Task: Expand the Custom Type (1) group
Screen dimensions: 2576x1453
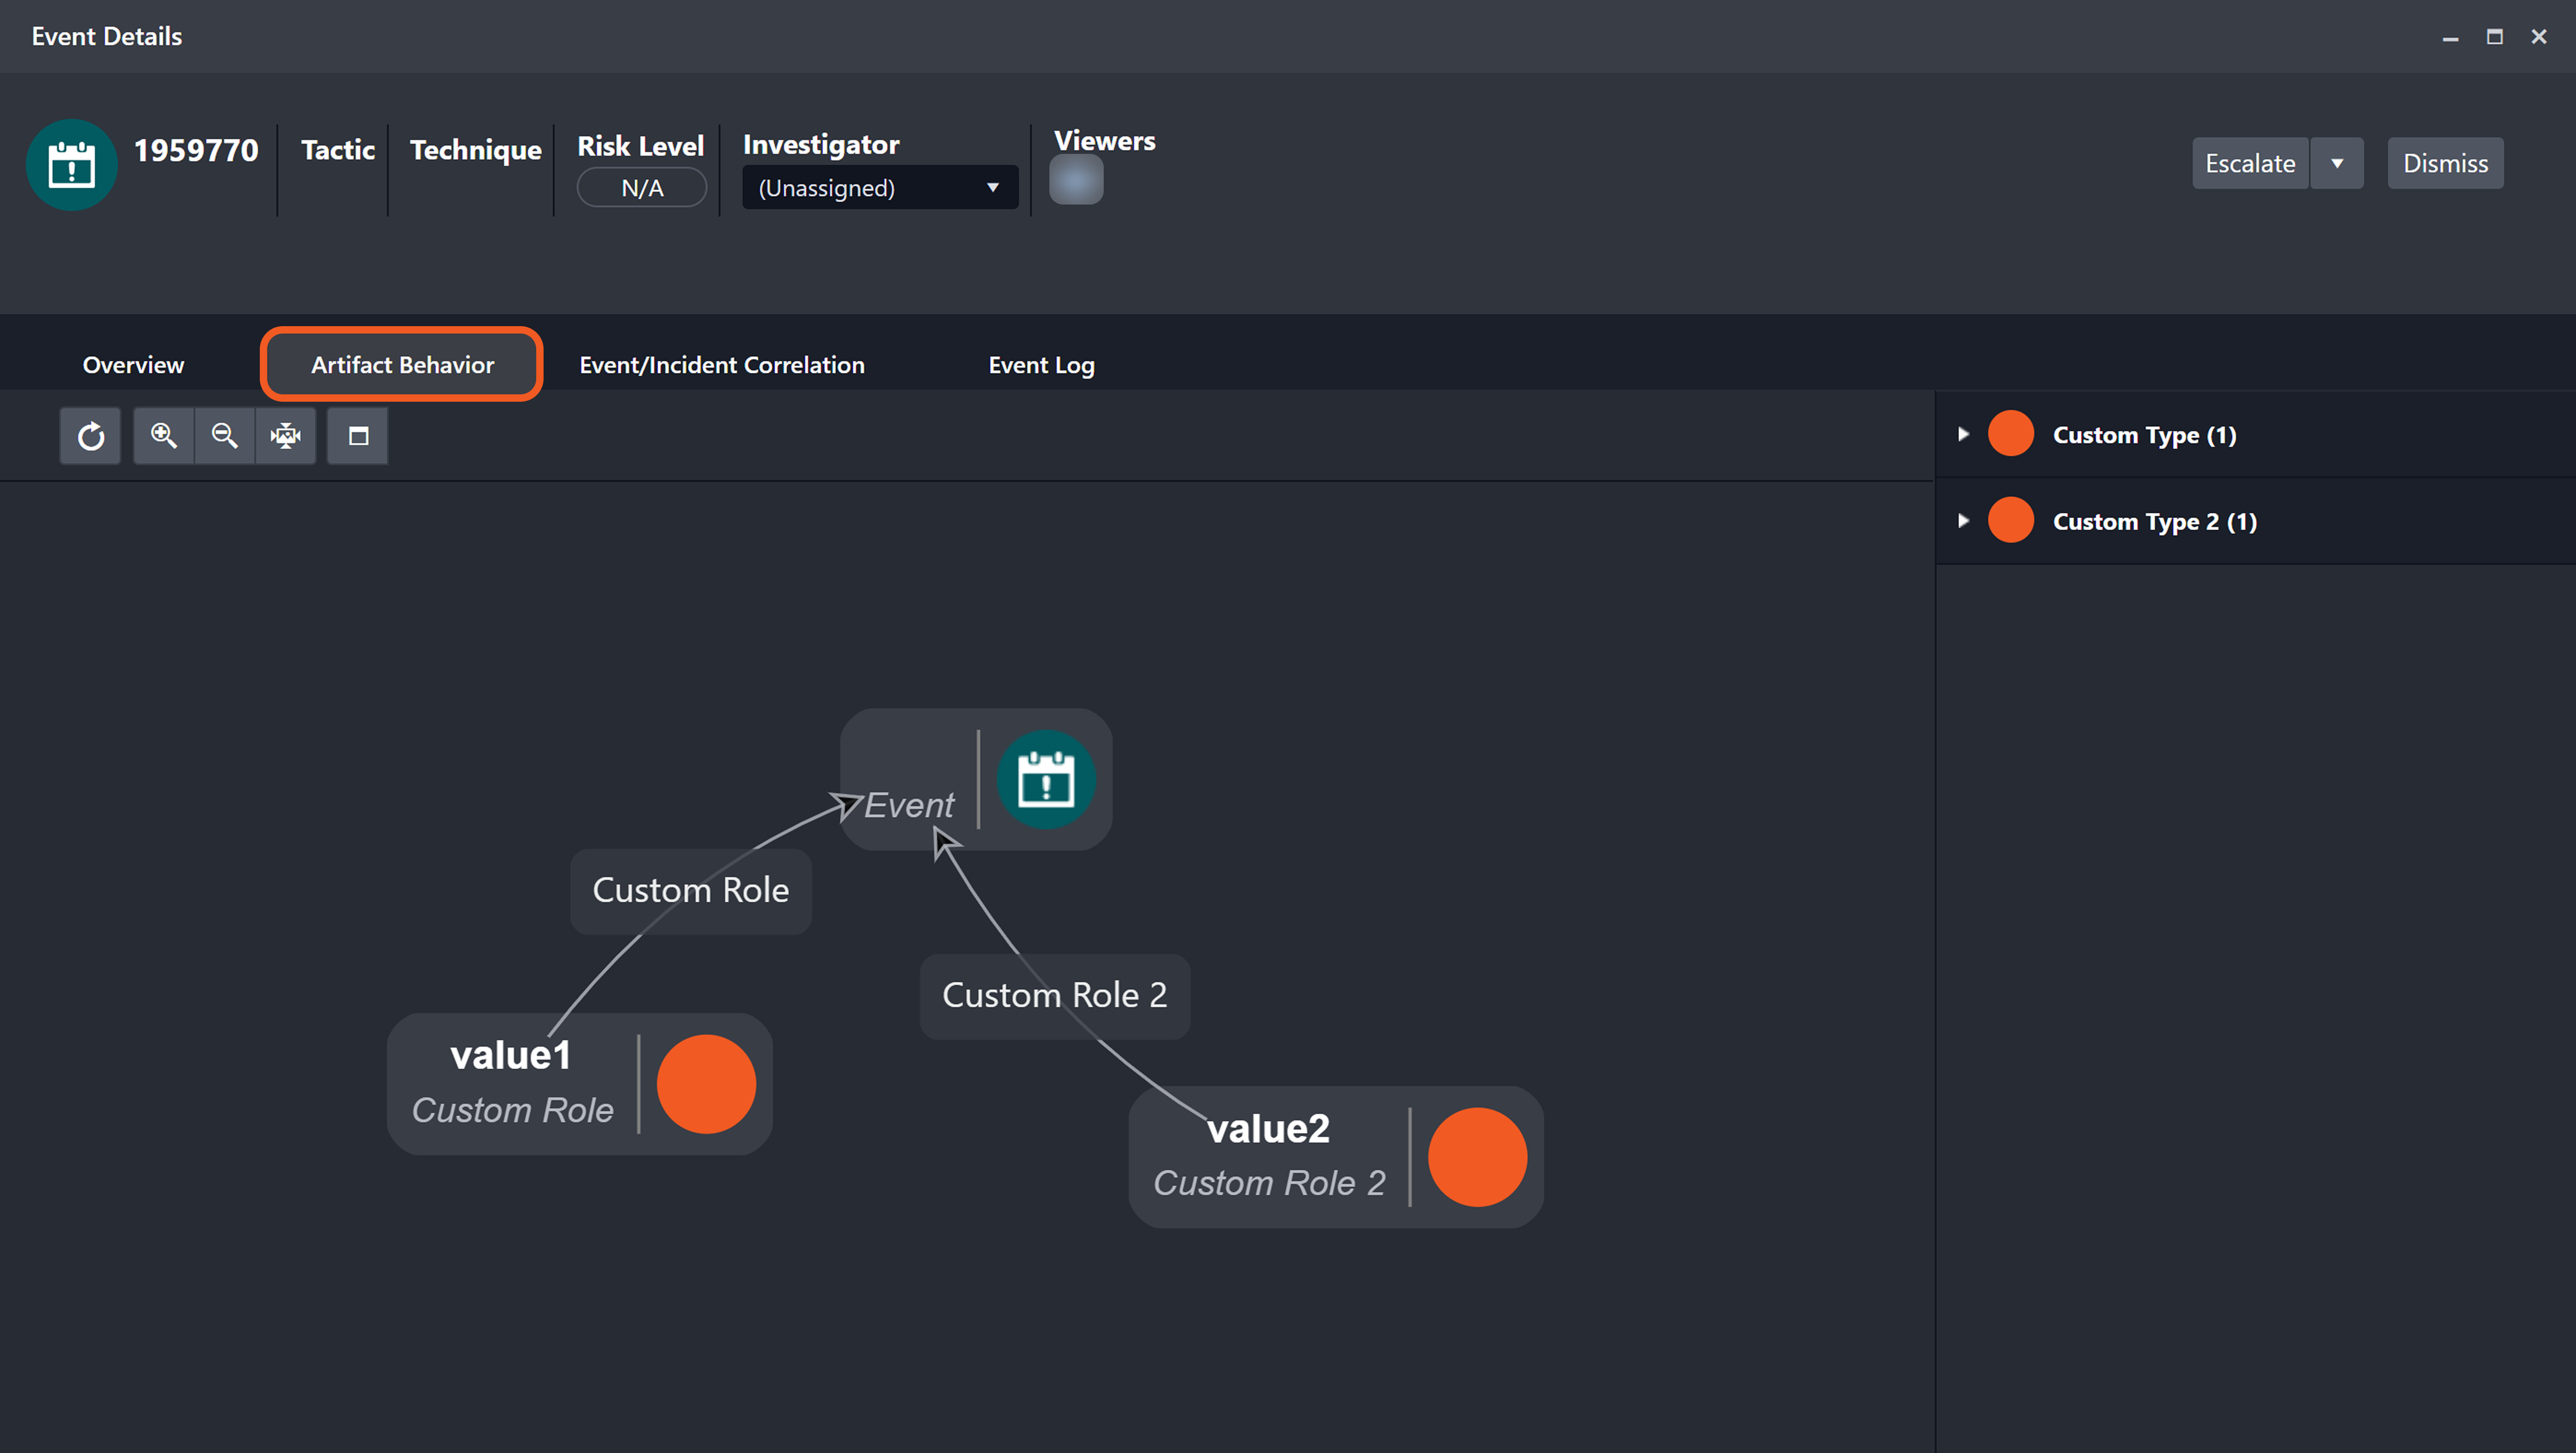Action: (x=1963, y=434)
